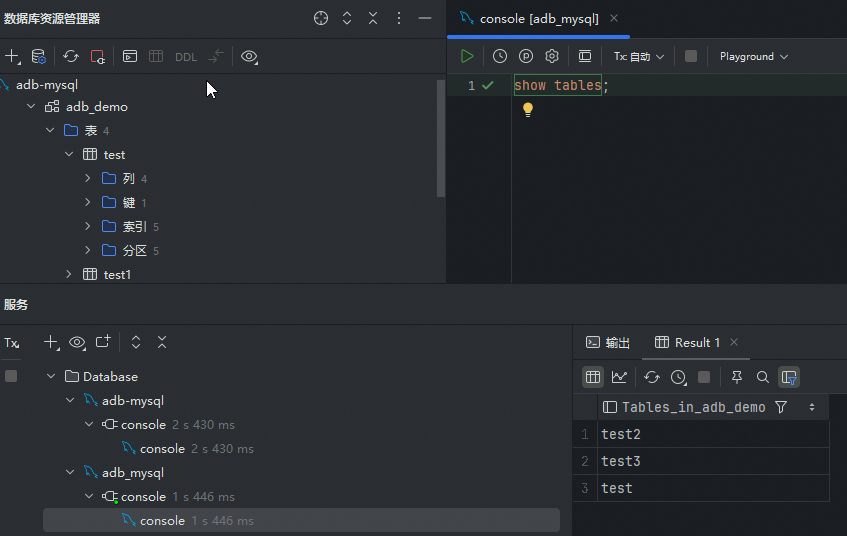Toggle the explorer view options eye
847x536 pixels.
click(x=249, y=56)
